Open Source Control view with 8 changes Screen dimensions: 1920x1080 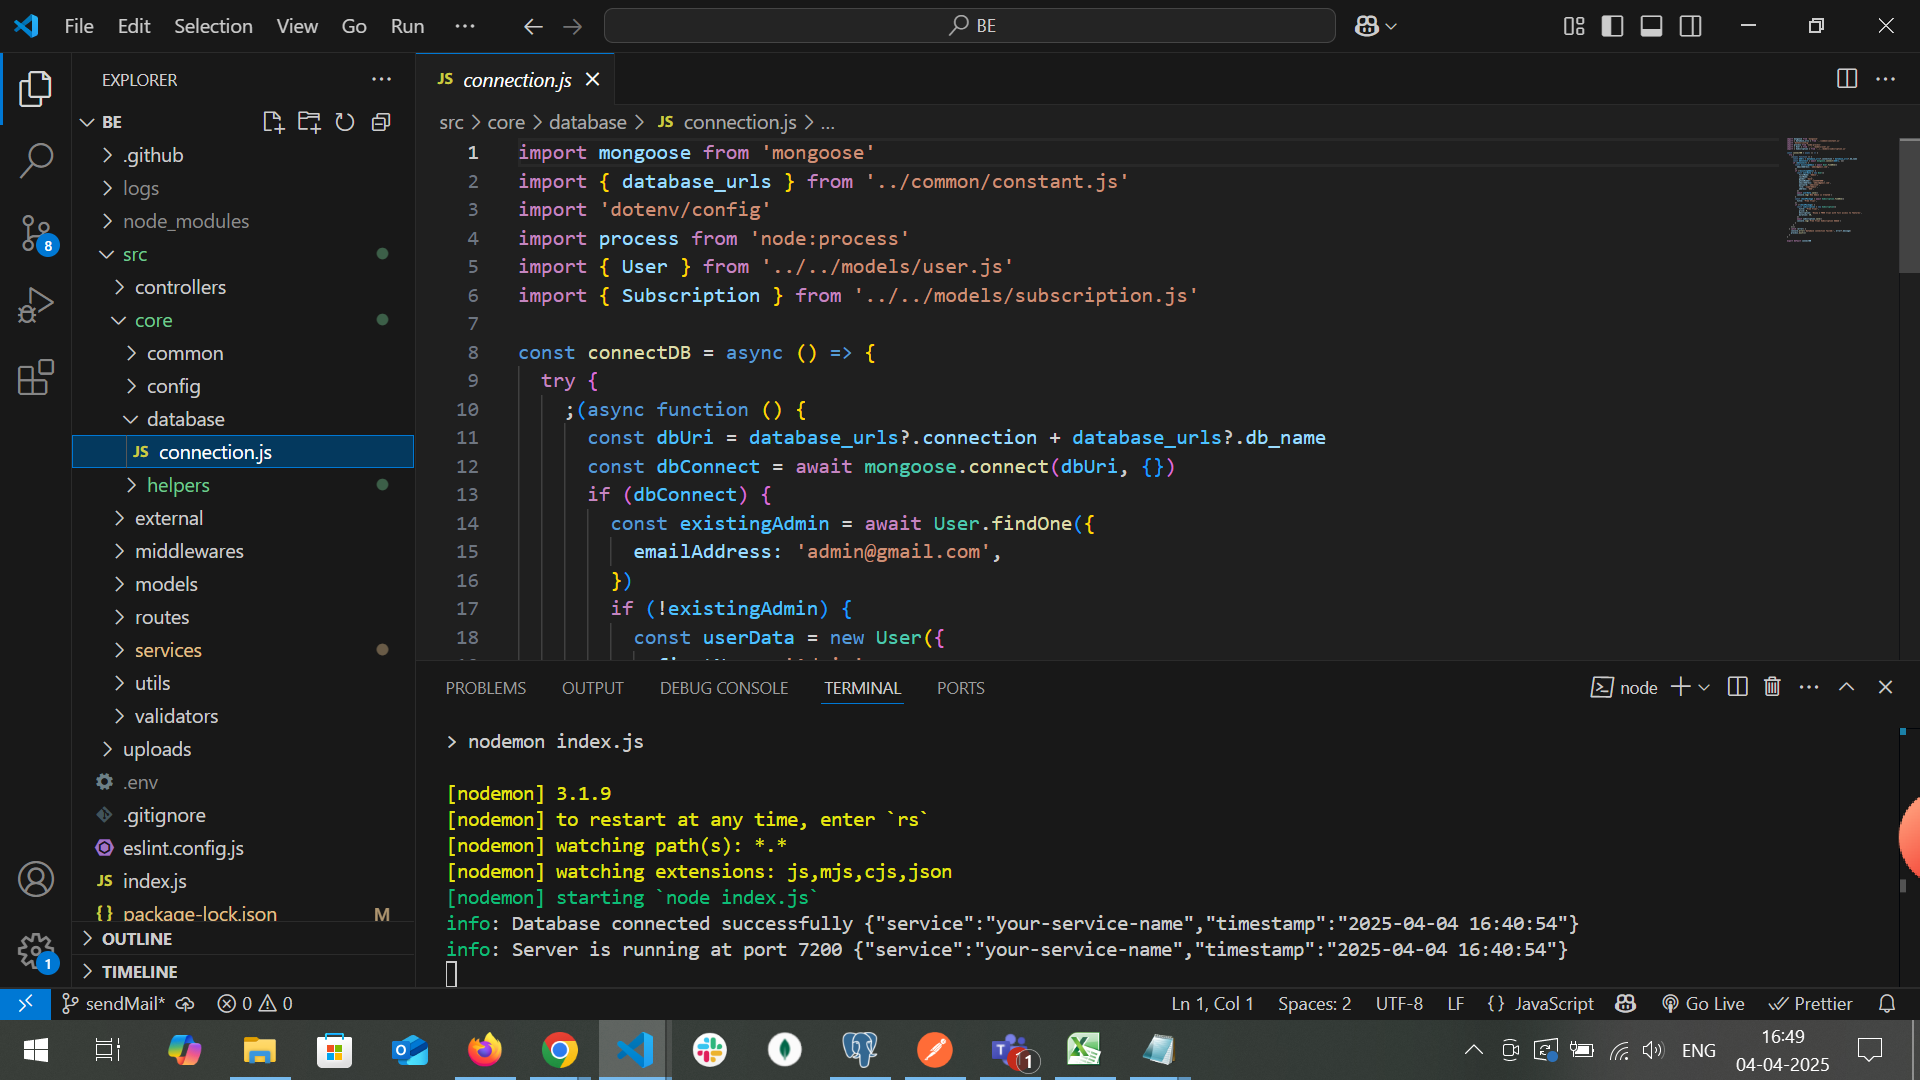(x=36, y=233)
